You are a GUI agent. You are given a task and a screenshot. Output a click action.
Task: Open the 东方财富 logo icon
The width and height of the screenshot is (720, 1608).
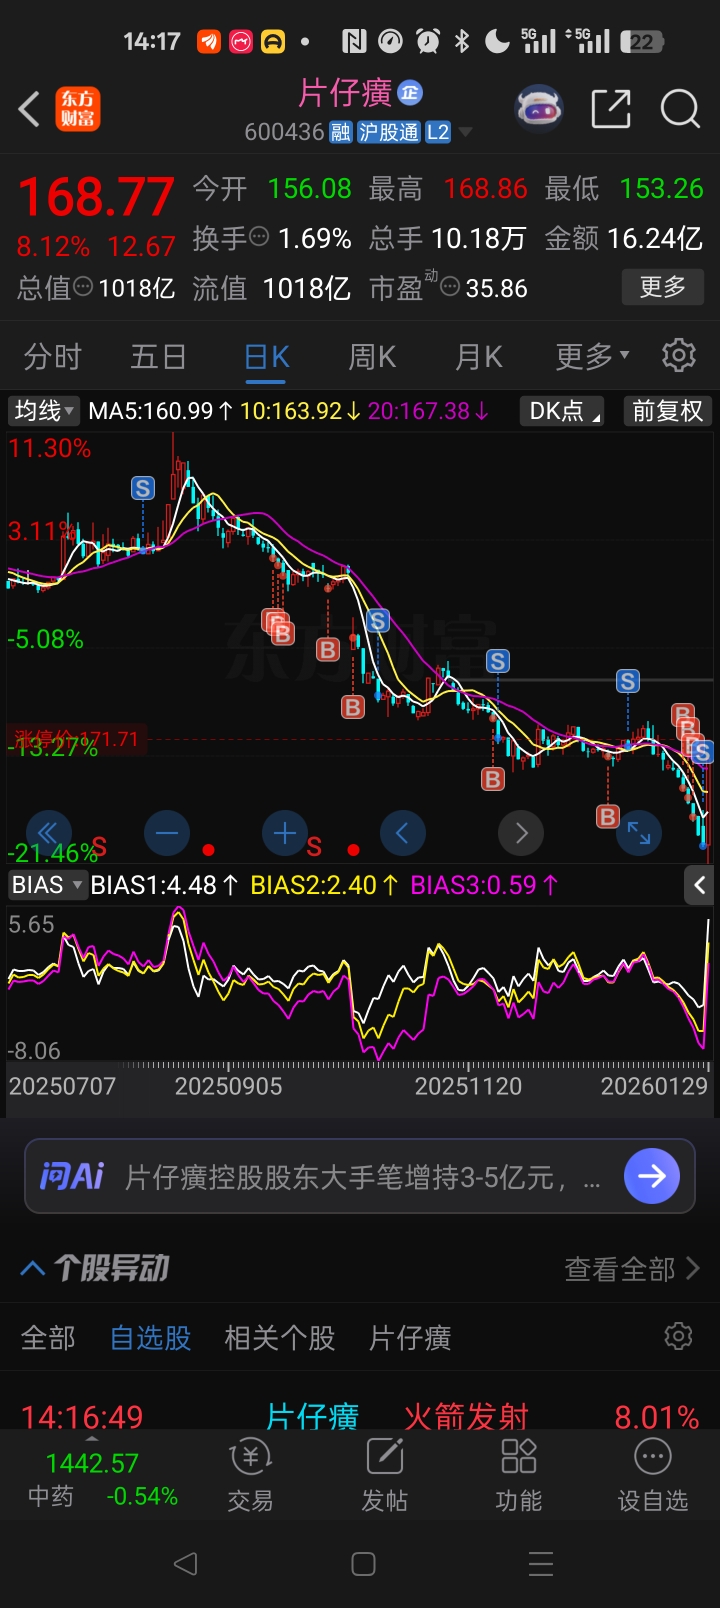[x=77, y=109]
